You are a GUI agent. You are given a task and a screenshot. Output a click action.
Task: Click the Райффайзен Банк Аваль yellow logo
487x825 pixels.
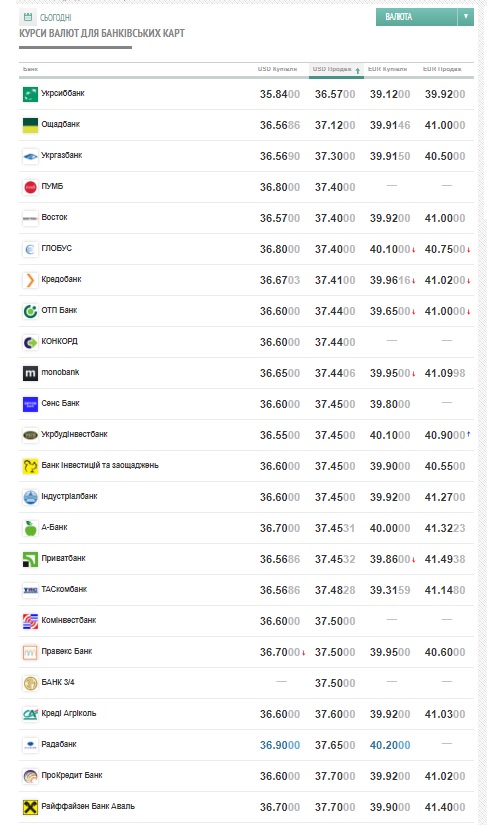31,807
